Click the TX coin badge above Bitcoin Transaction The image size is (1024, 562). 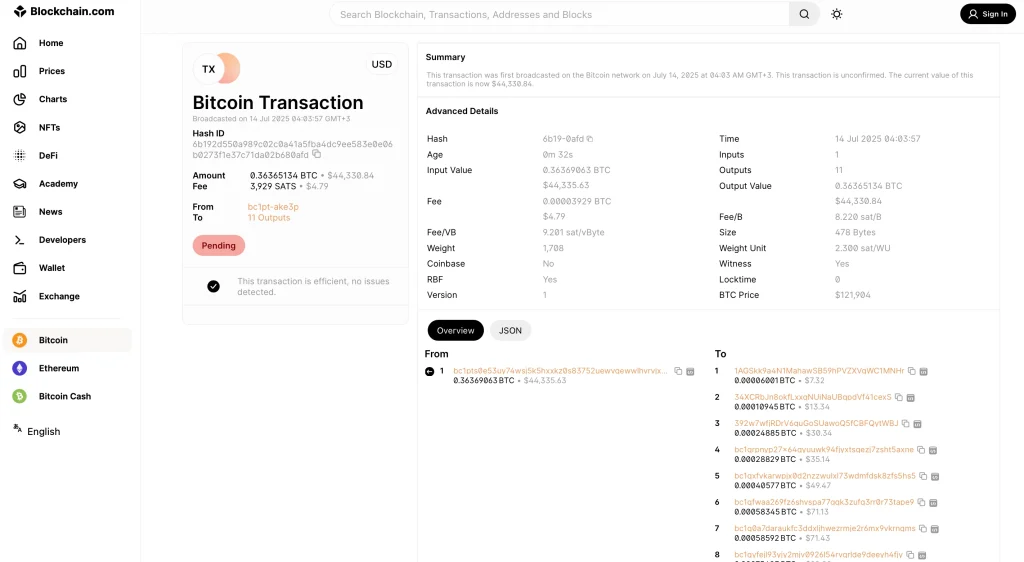(216, 69)
